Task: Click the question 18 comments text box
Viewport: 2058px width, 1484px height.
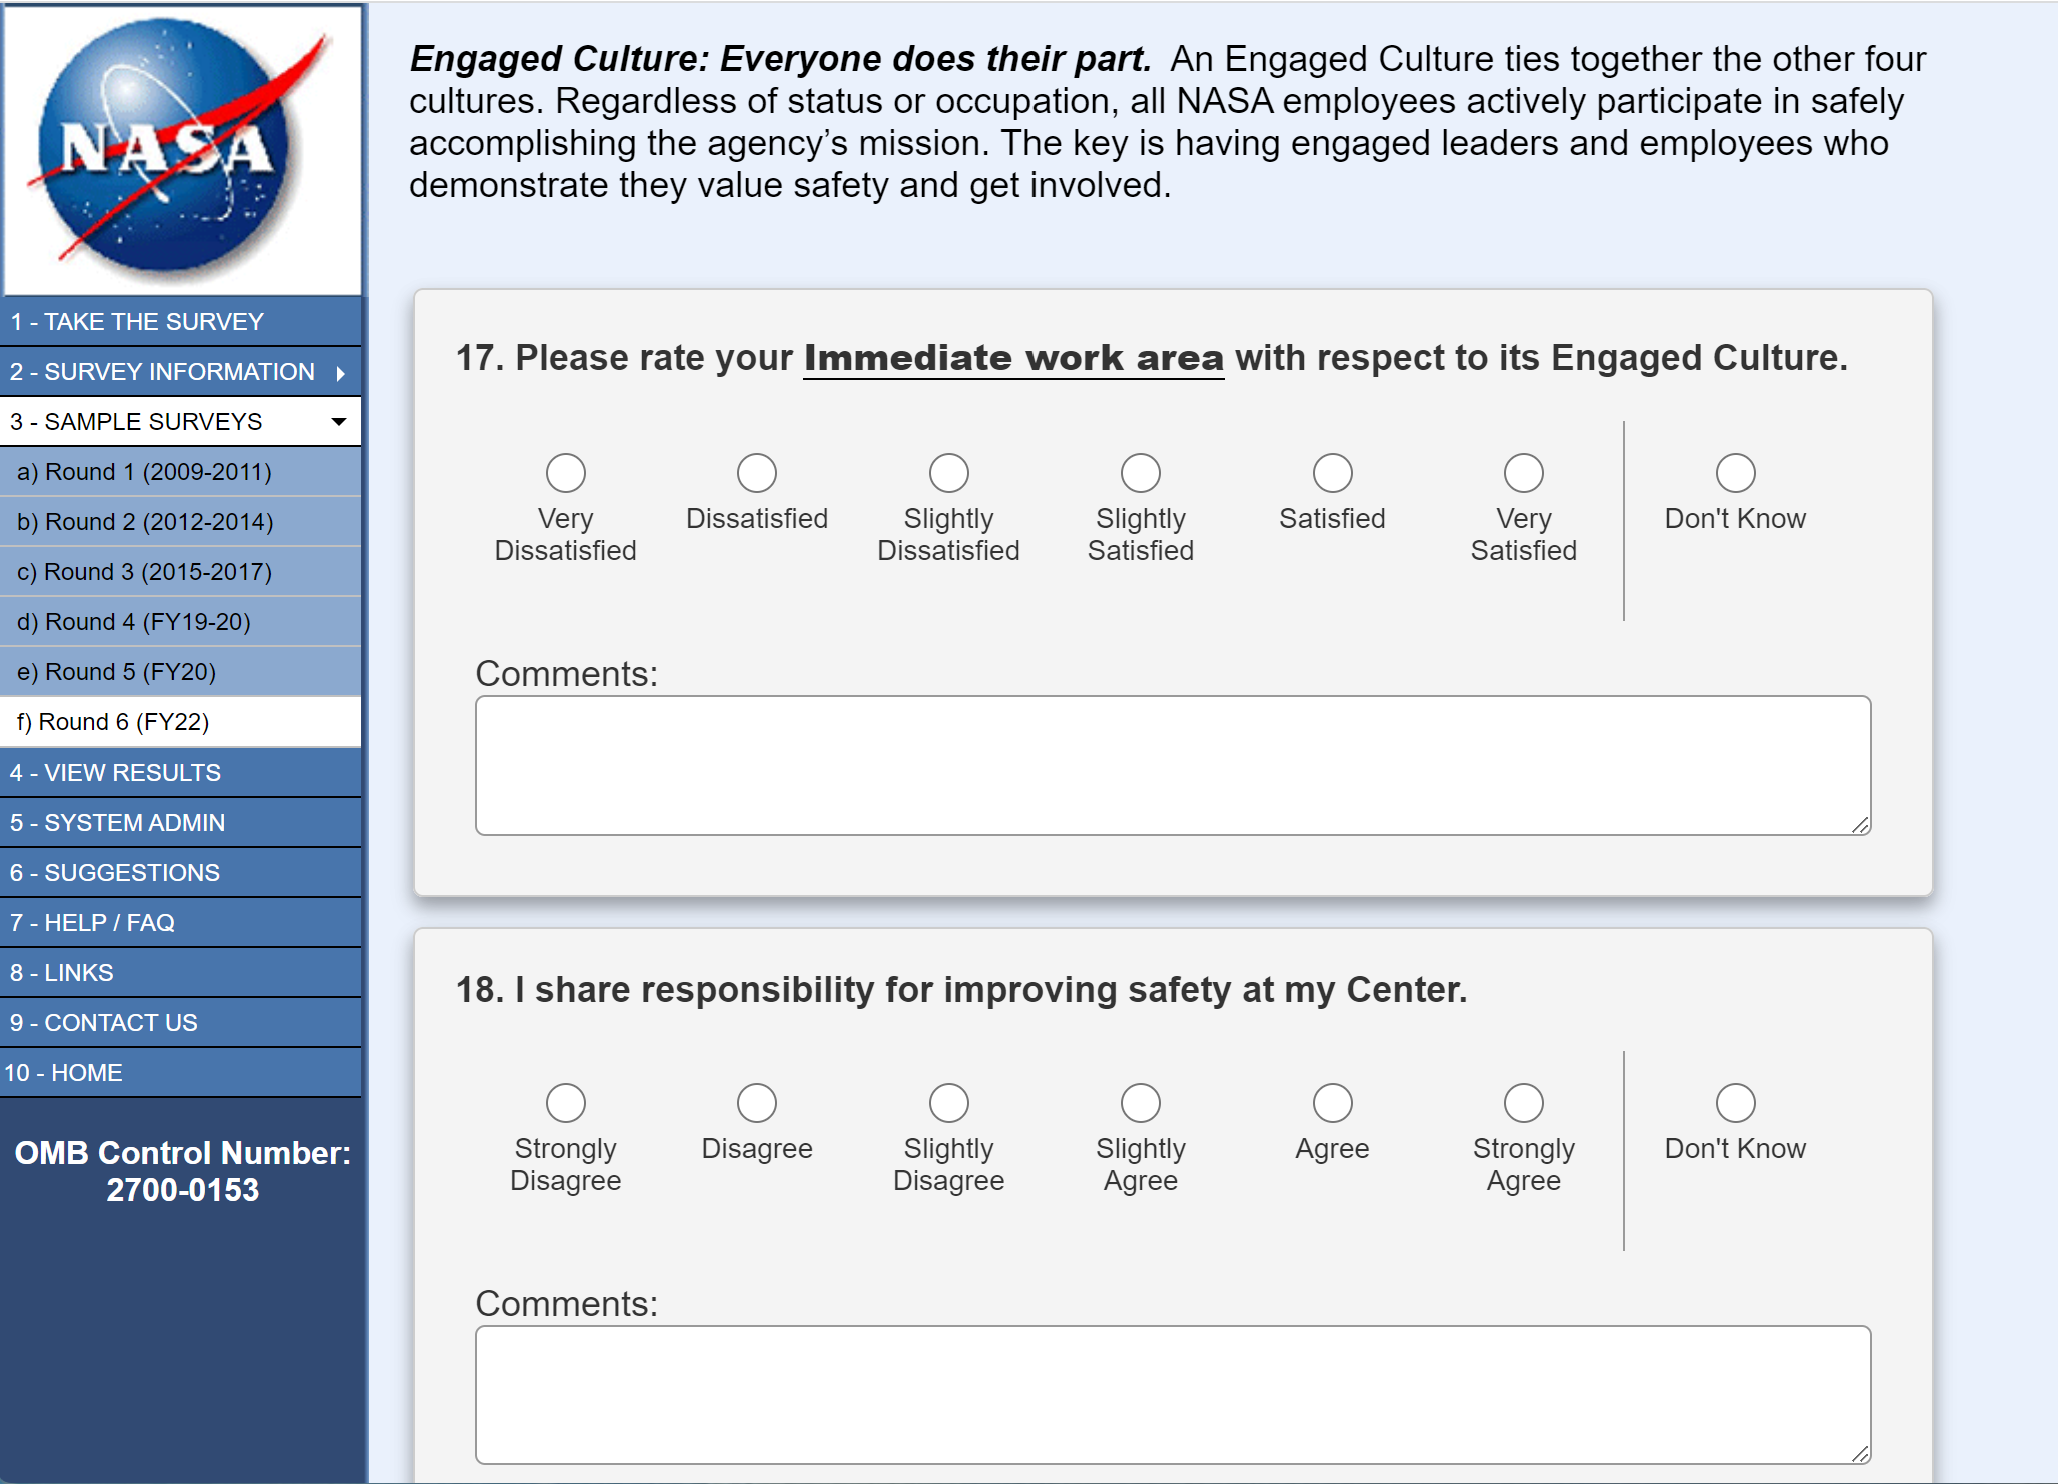Action: click(1172, 1395)
